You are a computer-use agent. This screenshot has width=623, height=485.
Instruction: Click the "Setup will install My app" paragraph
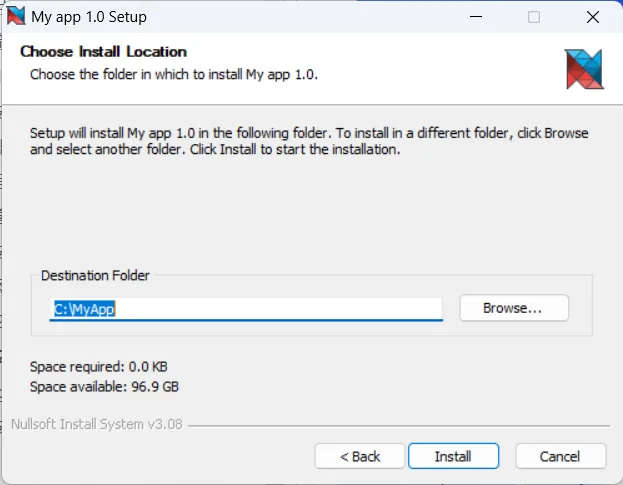[308, 141]
